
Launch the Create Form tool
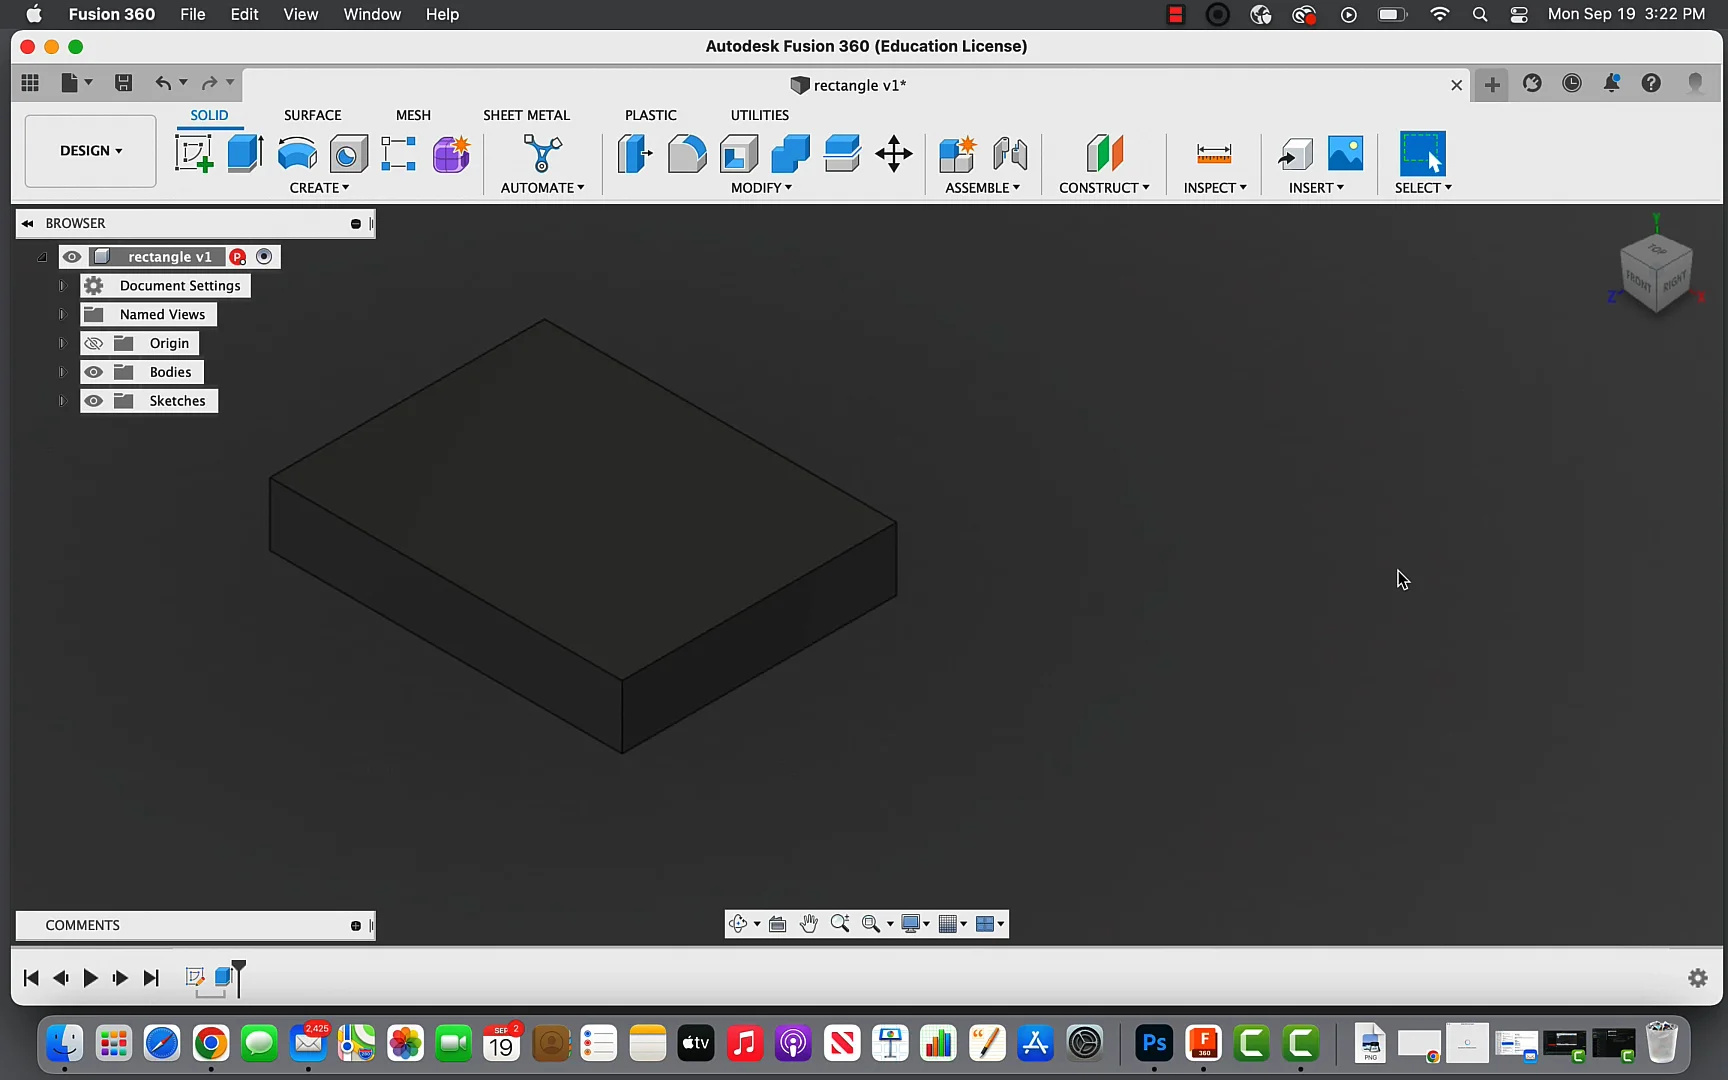tap(451, 153)
